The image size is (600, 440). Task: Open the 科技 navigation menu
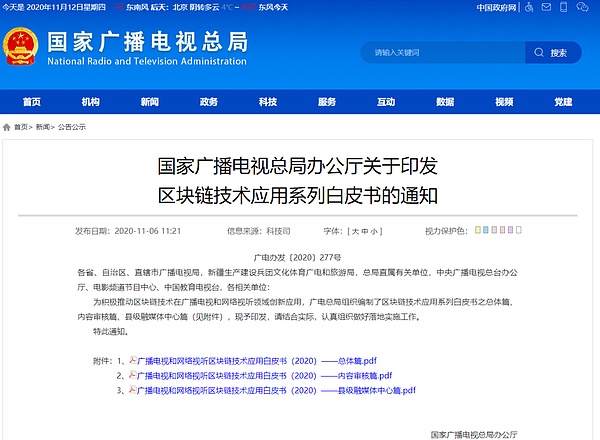268,101
